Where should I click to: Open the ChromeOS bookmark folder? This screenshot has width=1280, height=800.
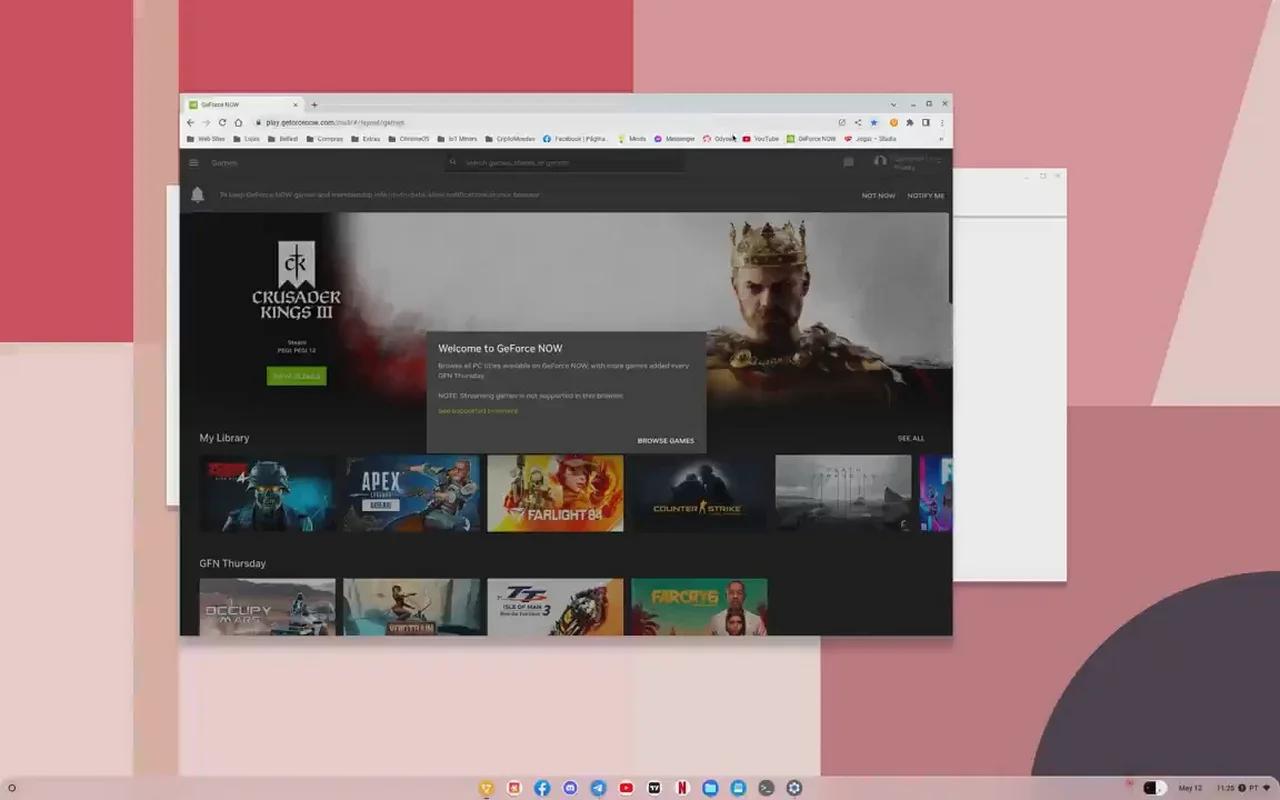pos(409,139)
